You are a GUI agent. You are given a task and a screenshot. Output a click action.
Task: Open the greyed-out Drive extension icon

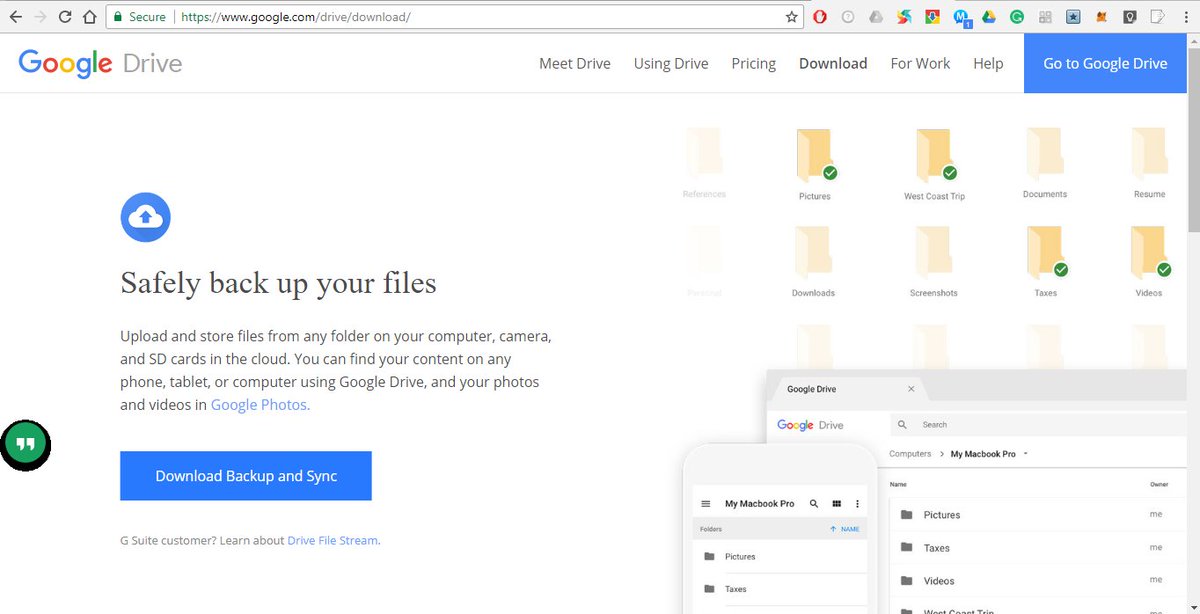(x=876, y=17)
